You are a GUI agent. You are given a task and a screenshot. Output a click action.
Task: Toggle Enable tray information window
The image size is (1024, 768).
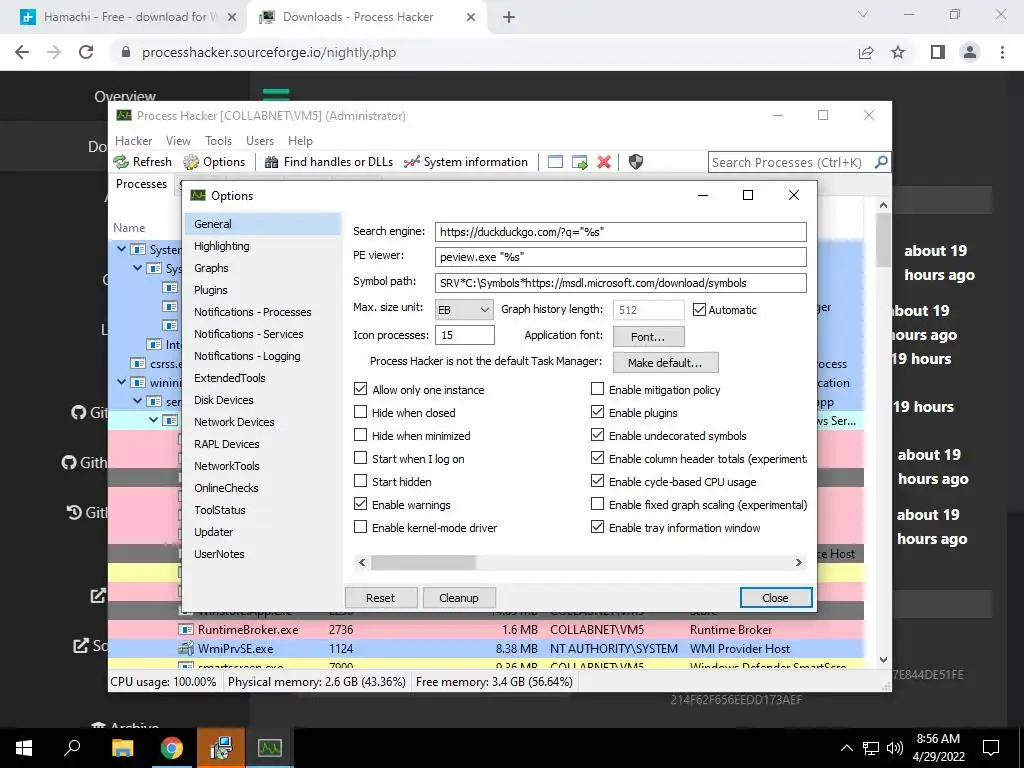(x=598, y=527)
